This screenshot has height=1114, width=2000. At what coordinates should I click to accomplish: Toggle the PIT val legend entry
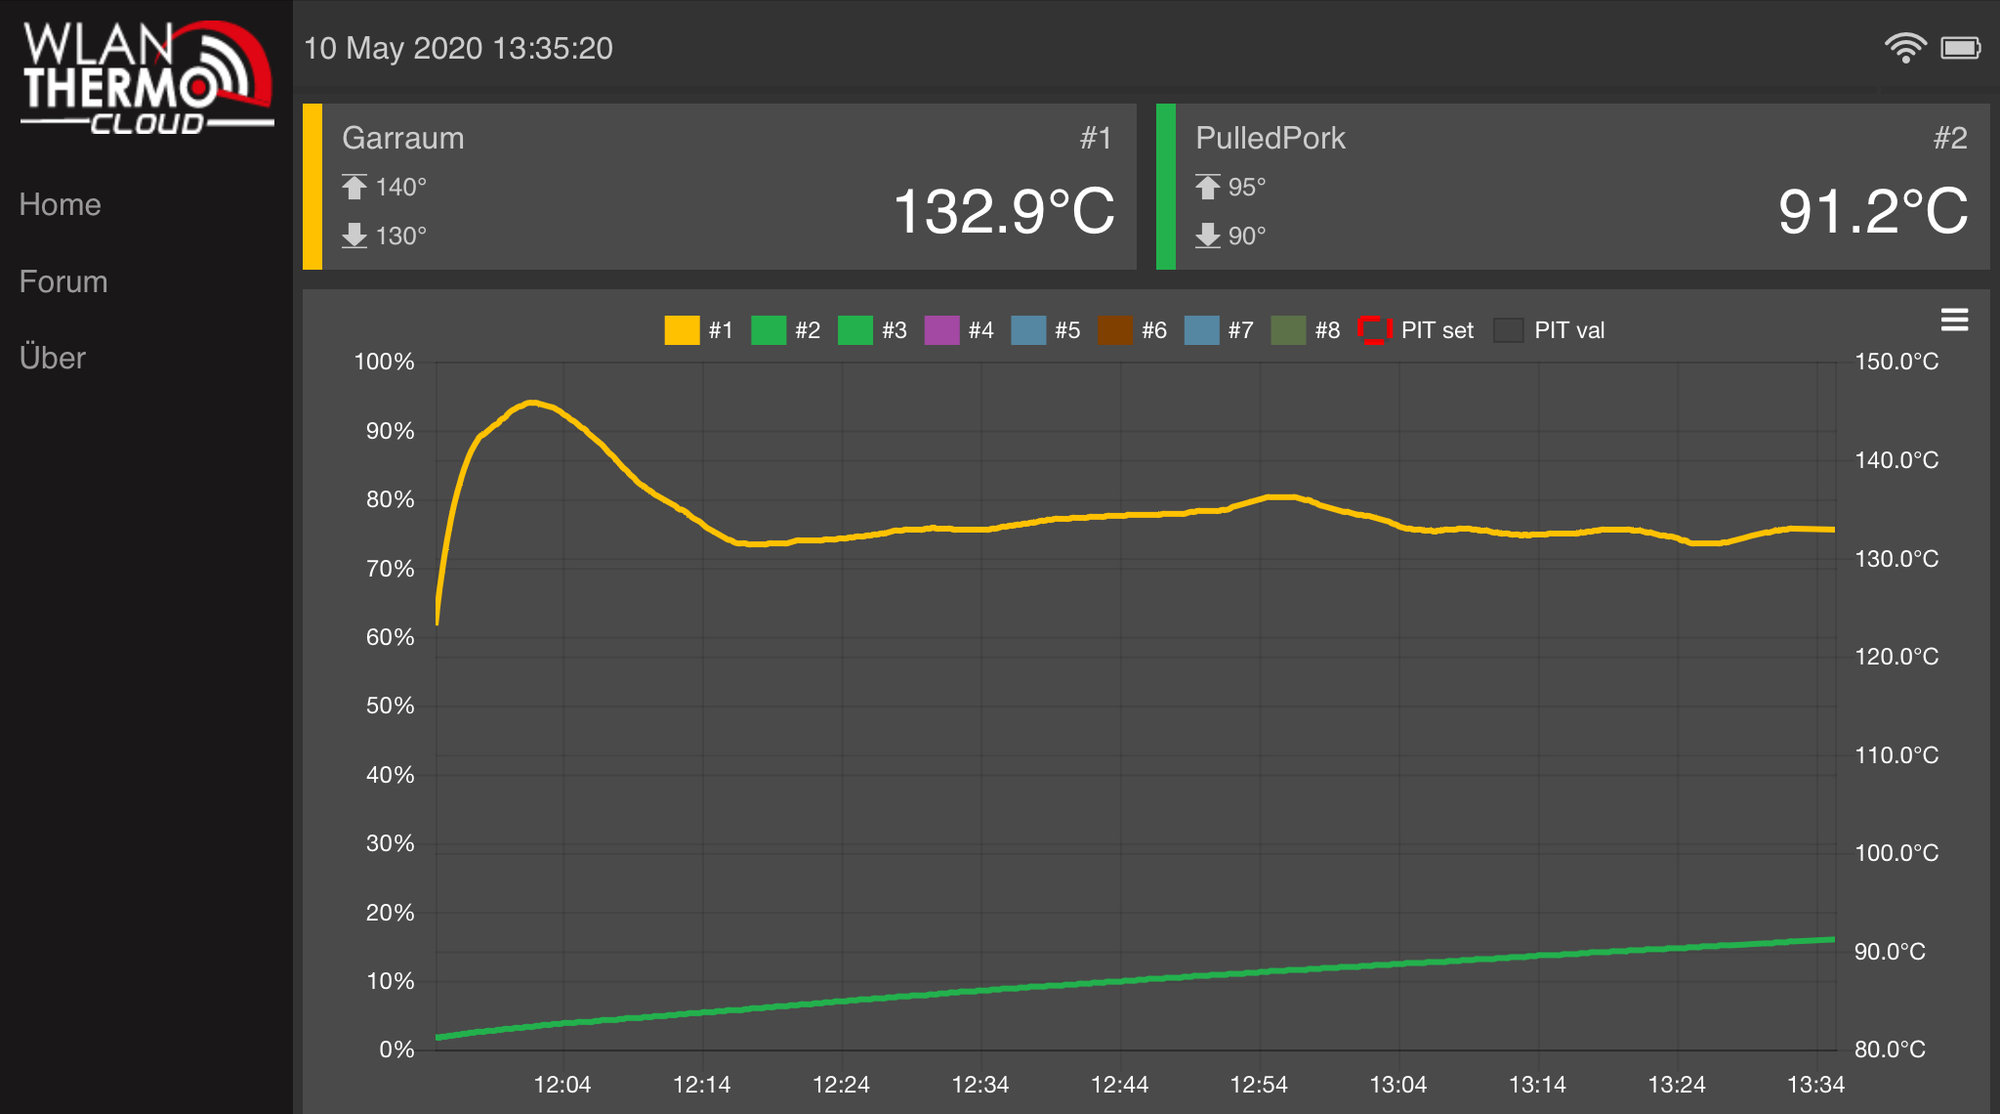click(x=1549, y=331)
